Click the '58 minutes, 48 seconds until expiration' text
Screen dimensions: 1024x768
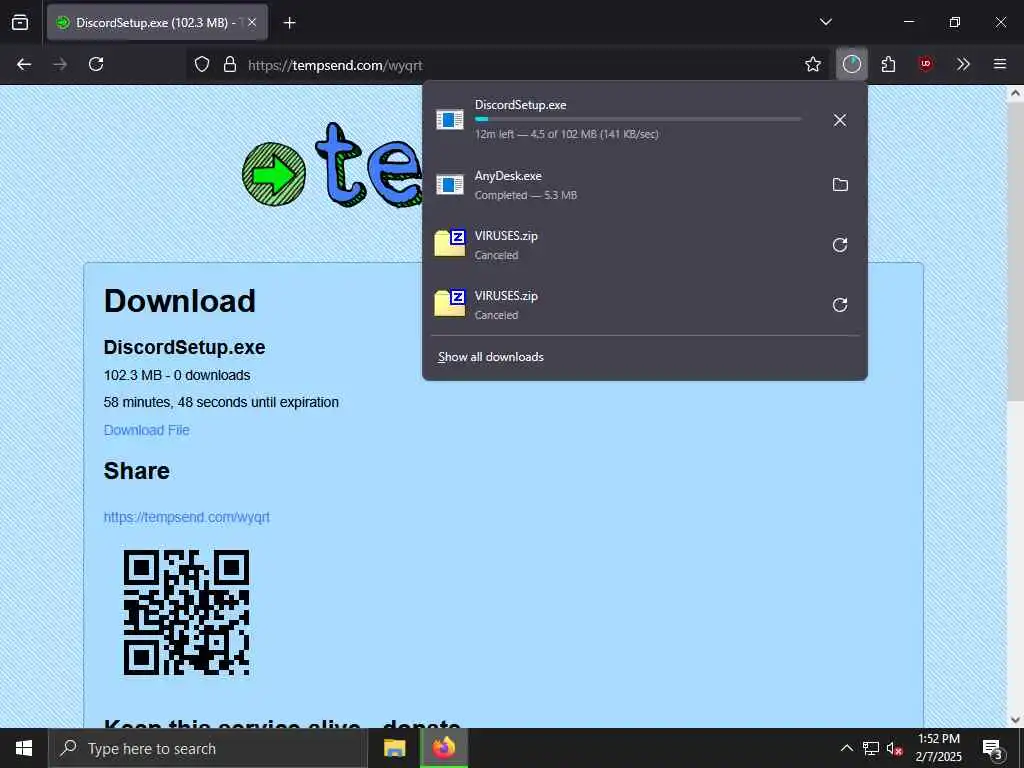221,402
